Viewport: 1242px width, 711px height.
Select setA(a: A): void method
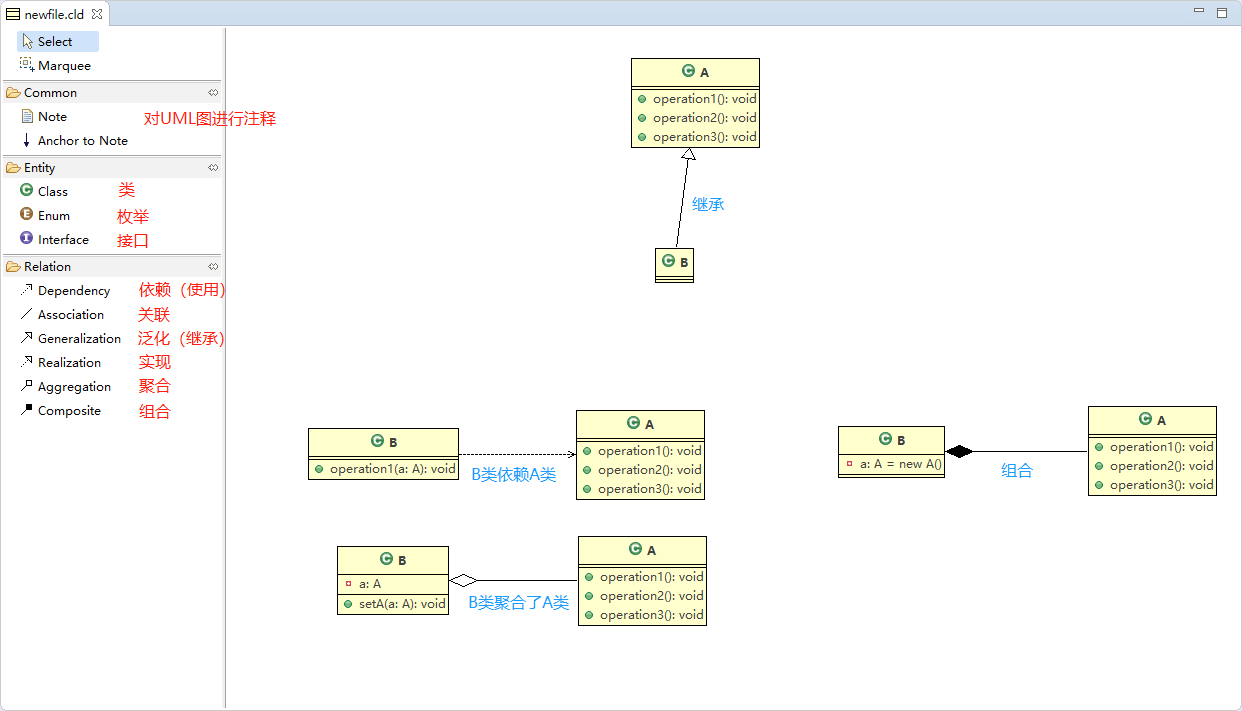point(393,604)
